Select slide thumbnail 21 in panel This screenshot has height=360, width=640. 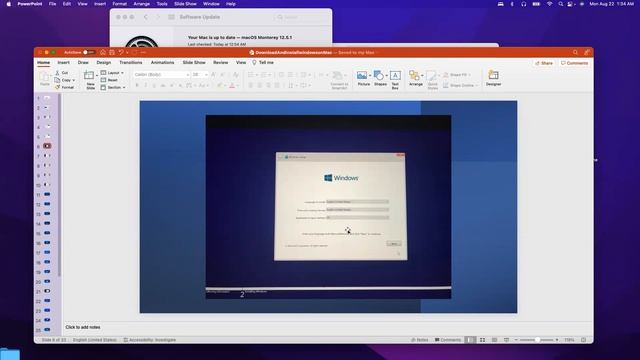point(47,291)
